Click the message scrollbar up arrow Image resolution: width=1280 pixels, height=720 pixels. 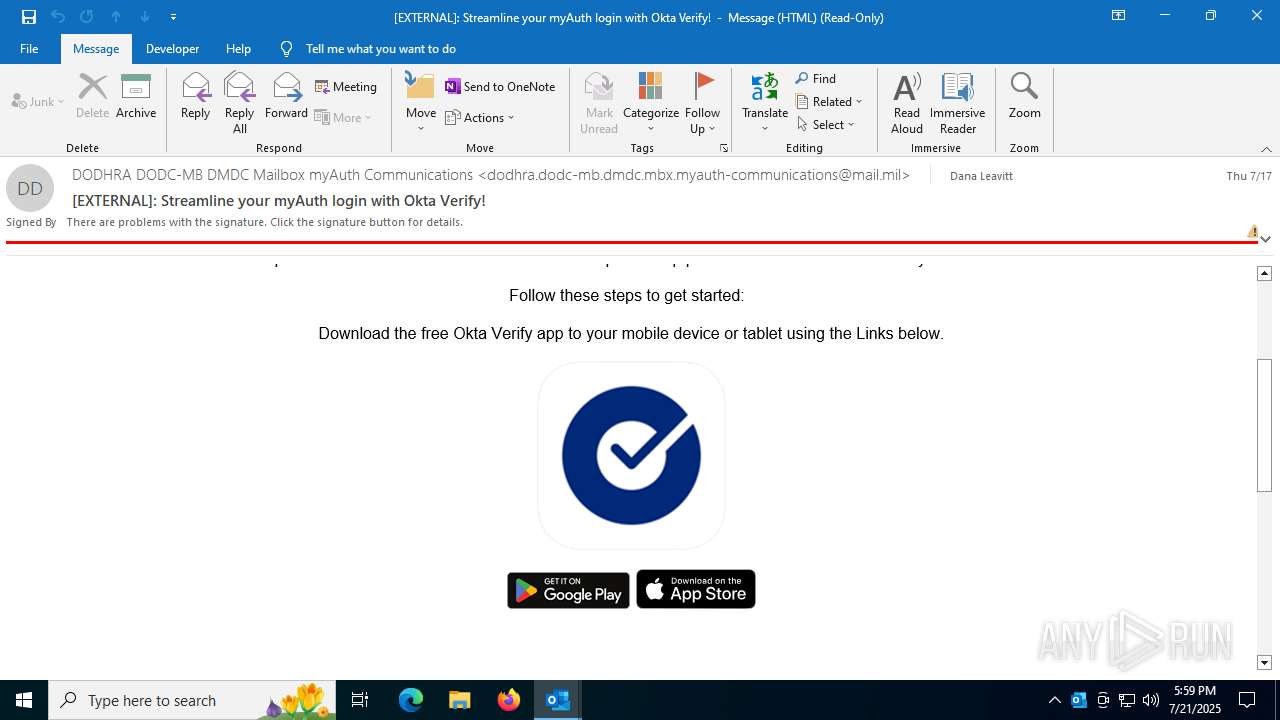(1265, 273)
